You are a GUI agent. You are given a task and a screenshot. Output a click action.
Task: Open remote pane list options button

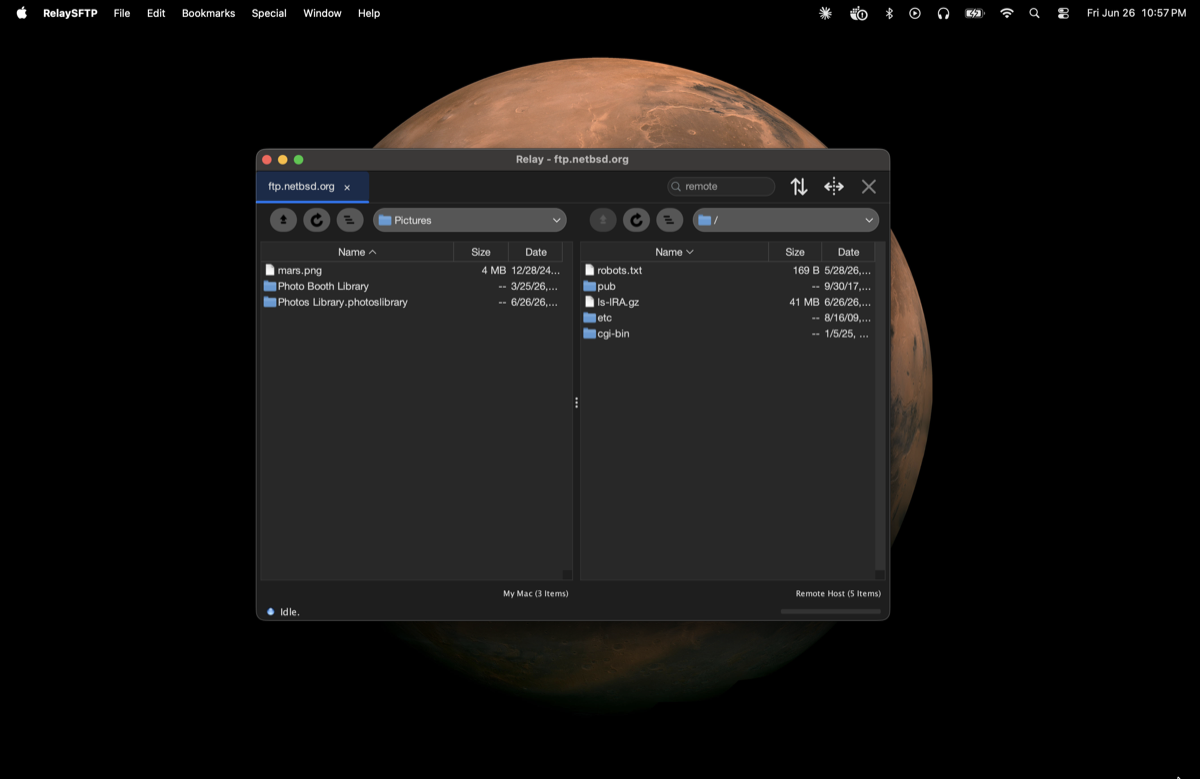(670, 220)
